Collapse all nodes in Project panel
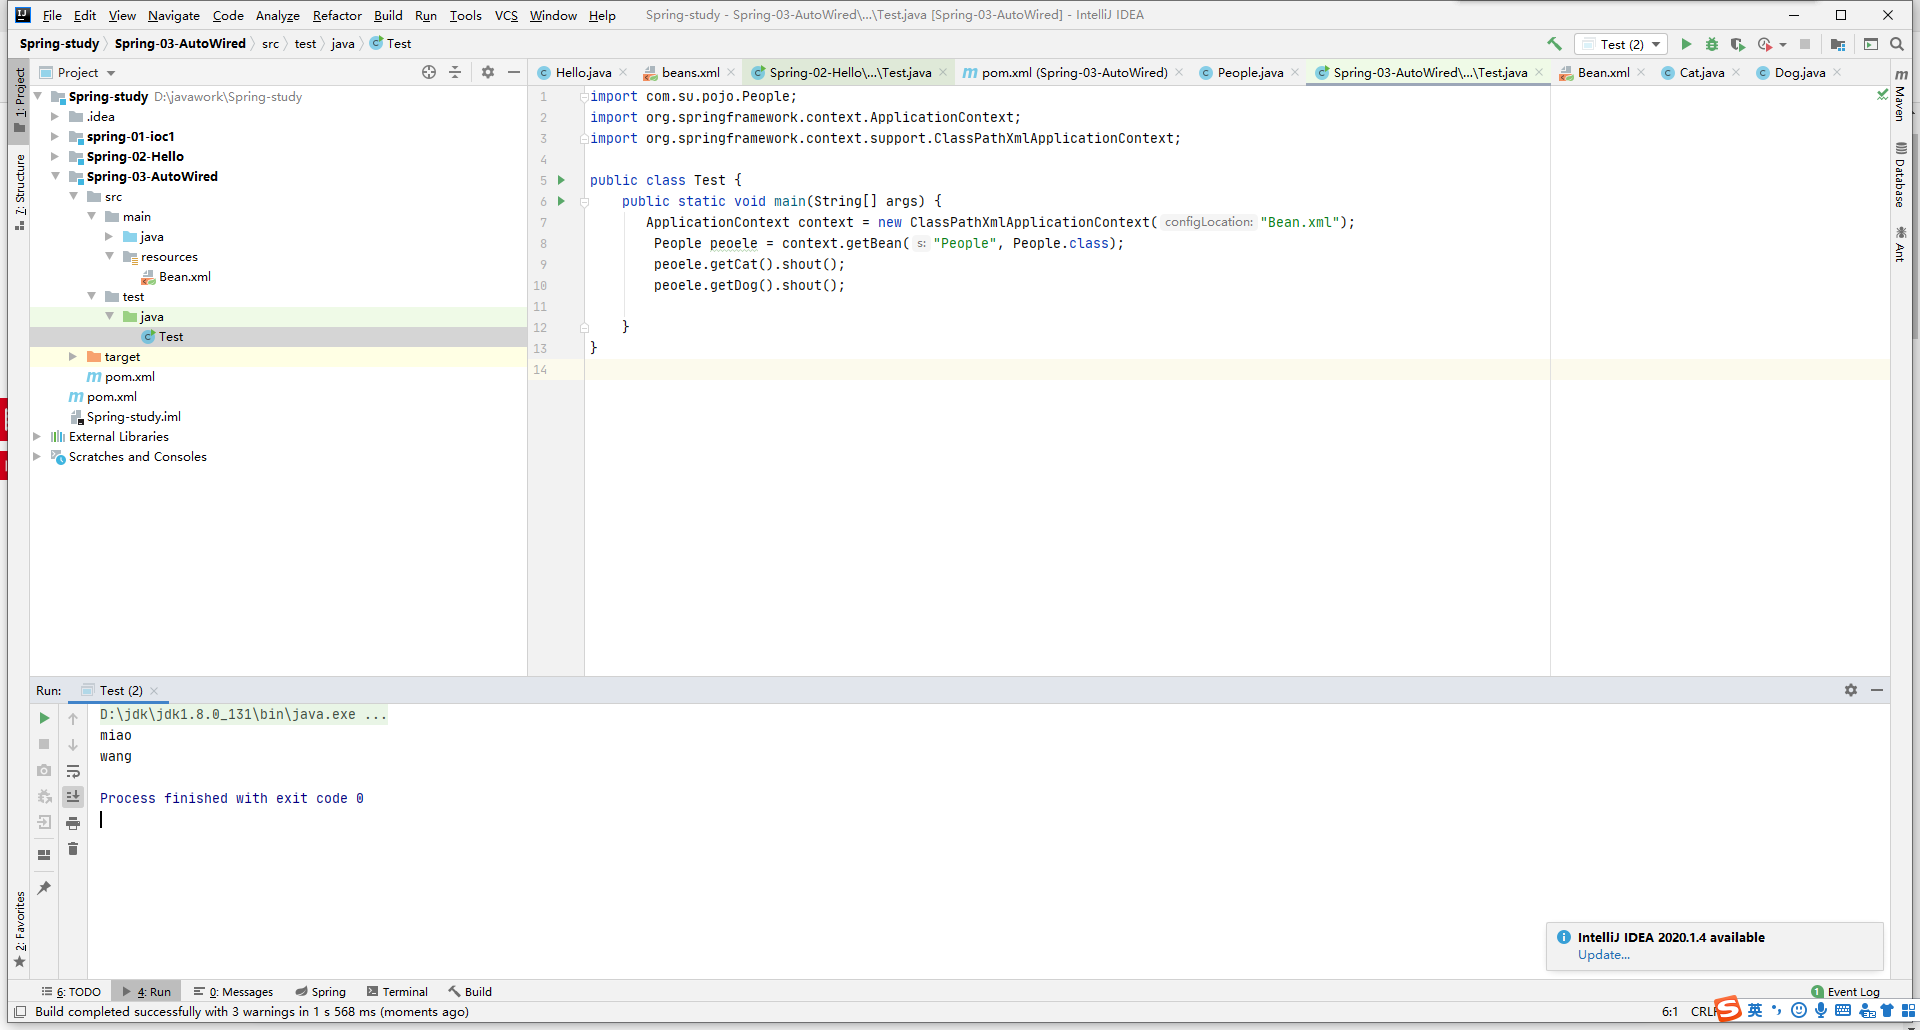 click(455, 72)
